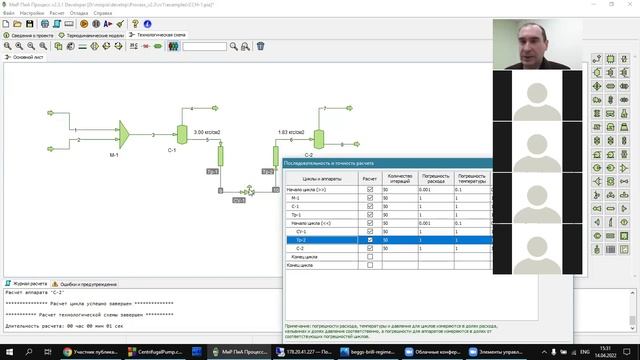Select the valve between the pipes on flowsheet
This screenshot has height=360, width=640.
pos(249,190)
